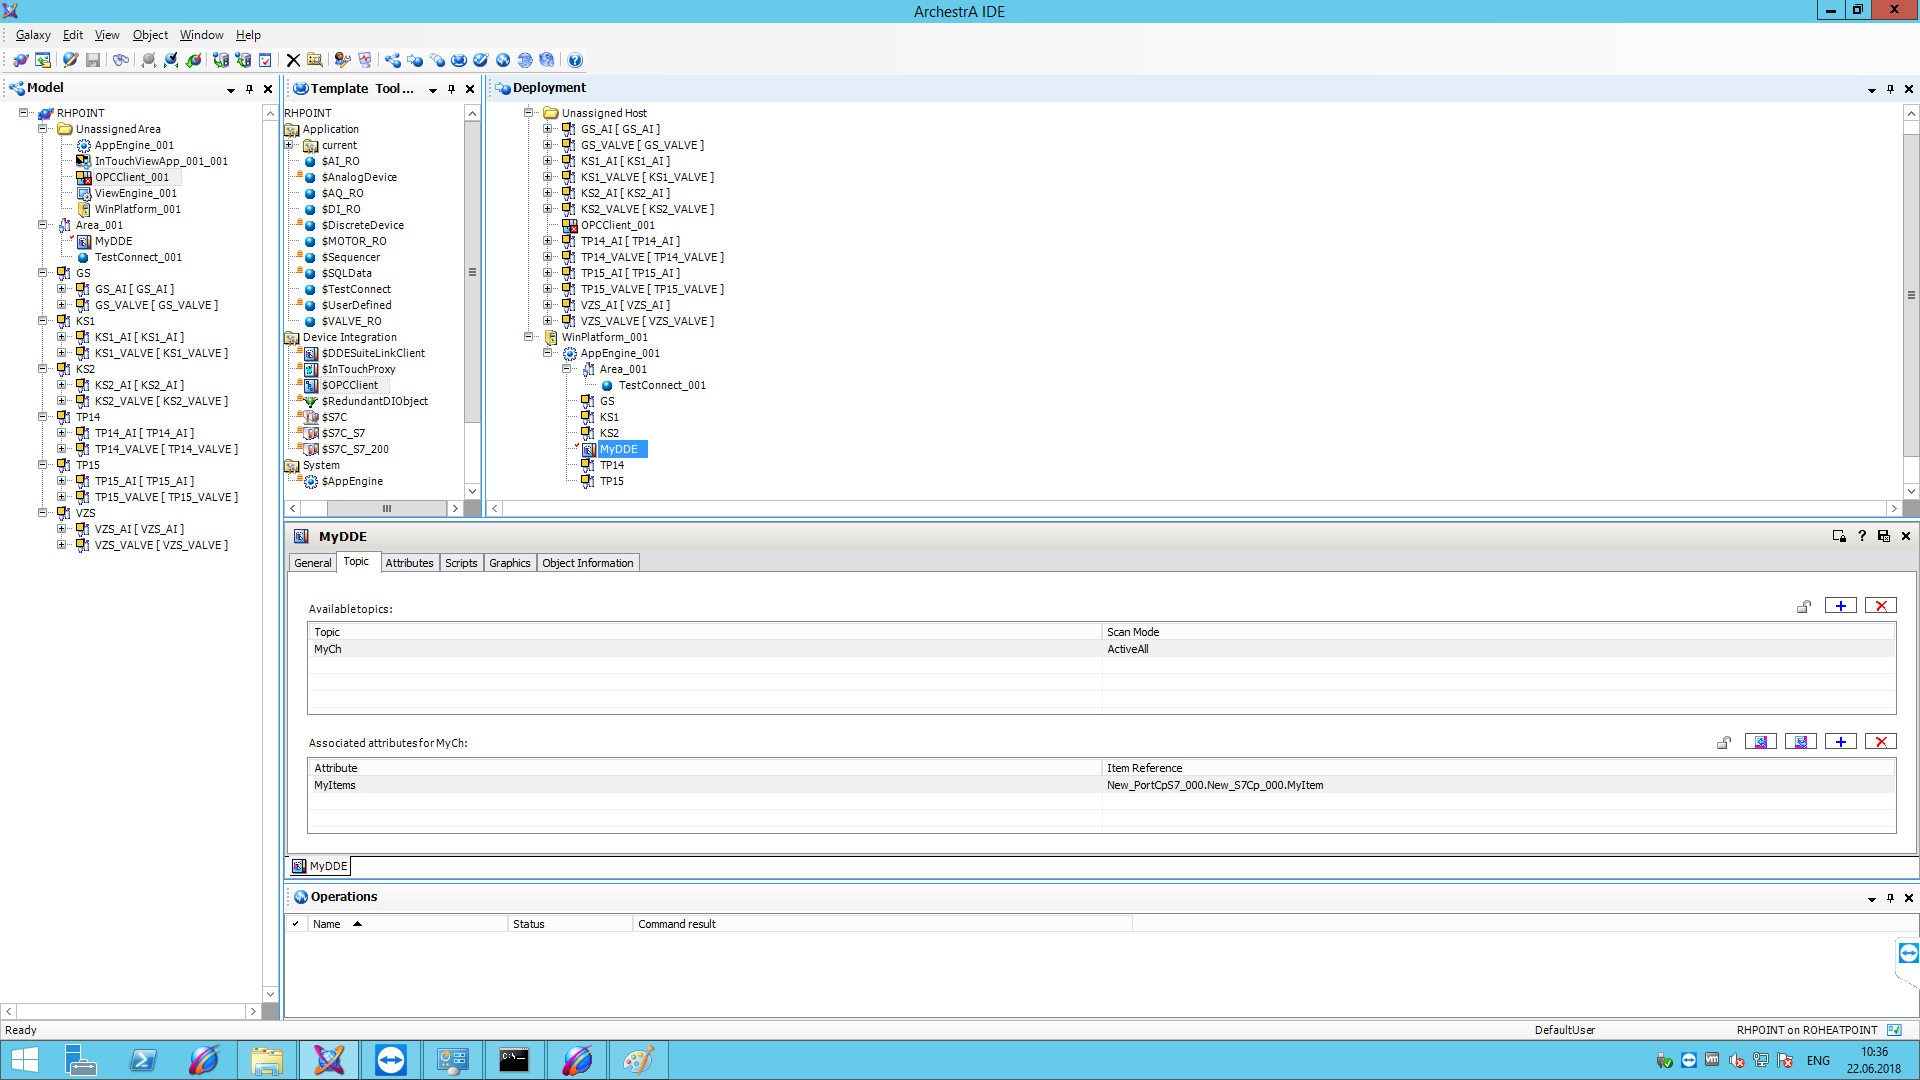Delete the associated attribute with the red X
Viewport: 1920px width, 1080px height.
tap(1880, 742)
